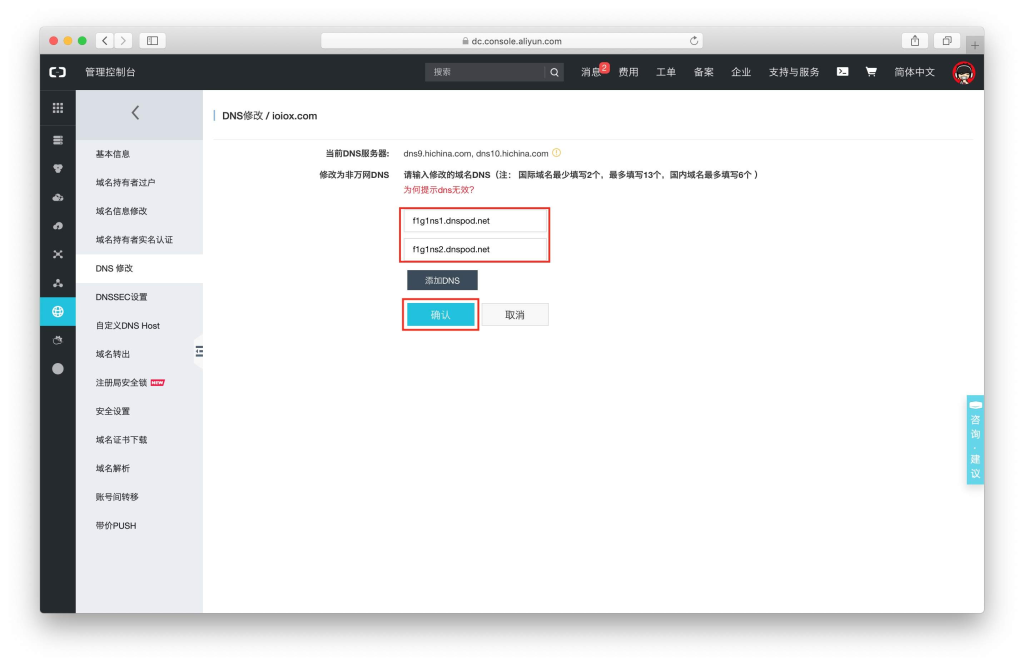This screenshot has width=1024, height=666.
Task: Click the info icon beside current DNS servers
Action: [557, 152]
